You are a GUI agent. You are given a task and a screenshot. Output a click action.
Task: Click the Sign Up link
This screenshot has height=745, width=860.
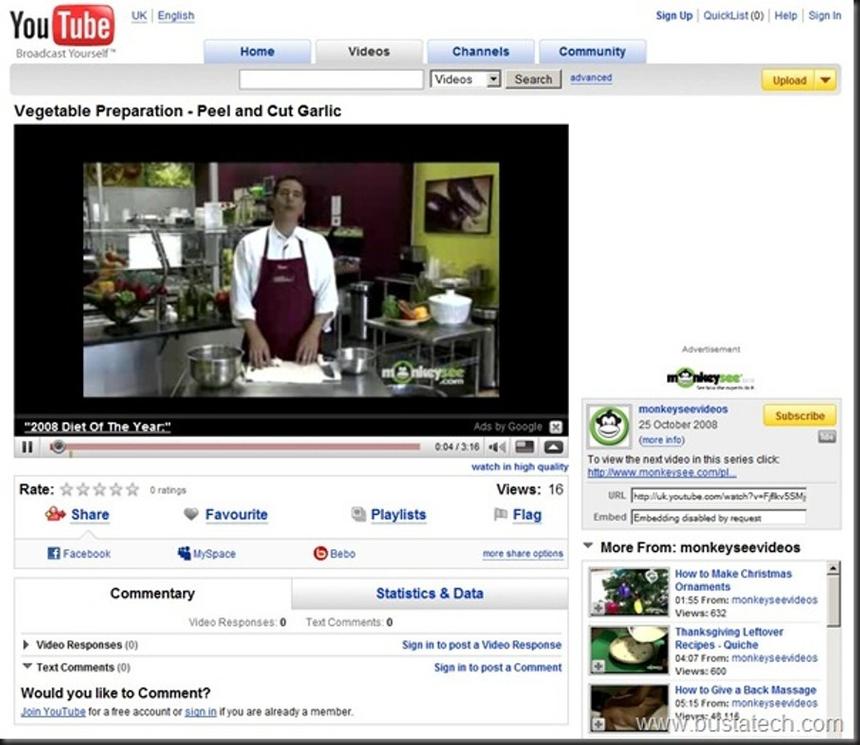674,15
